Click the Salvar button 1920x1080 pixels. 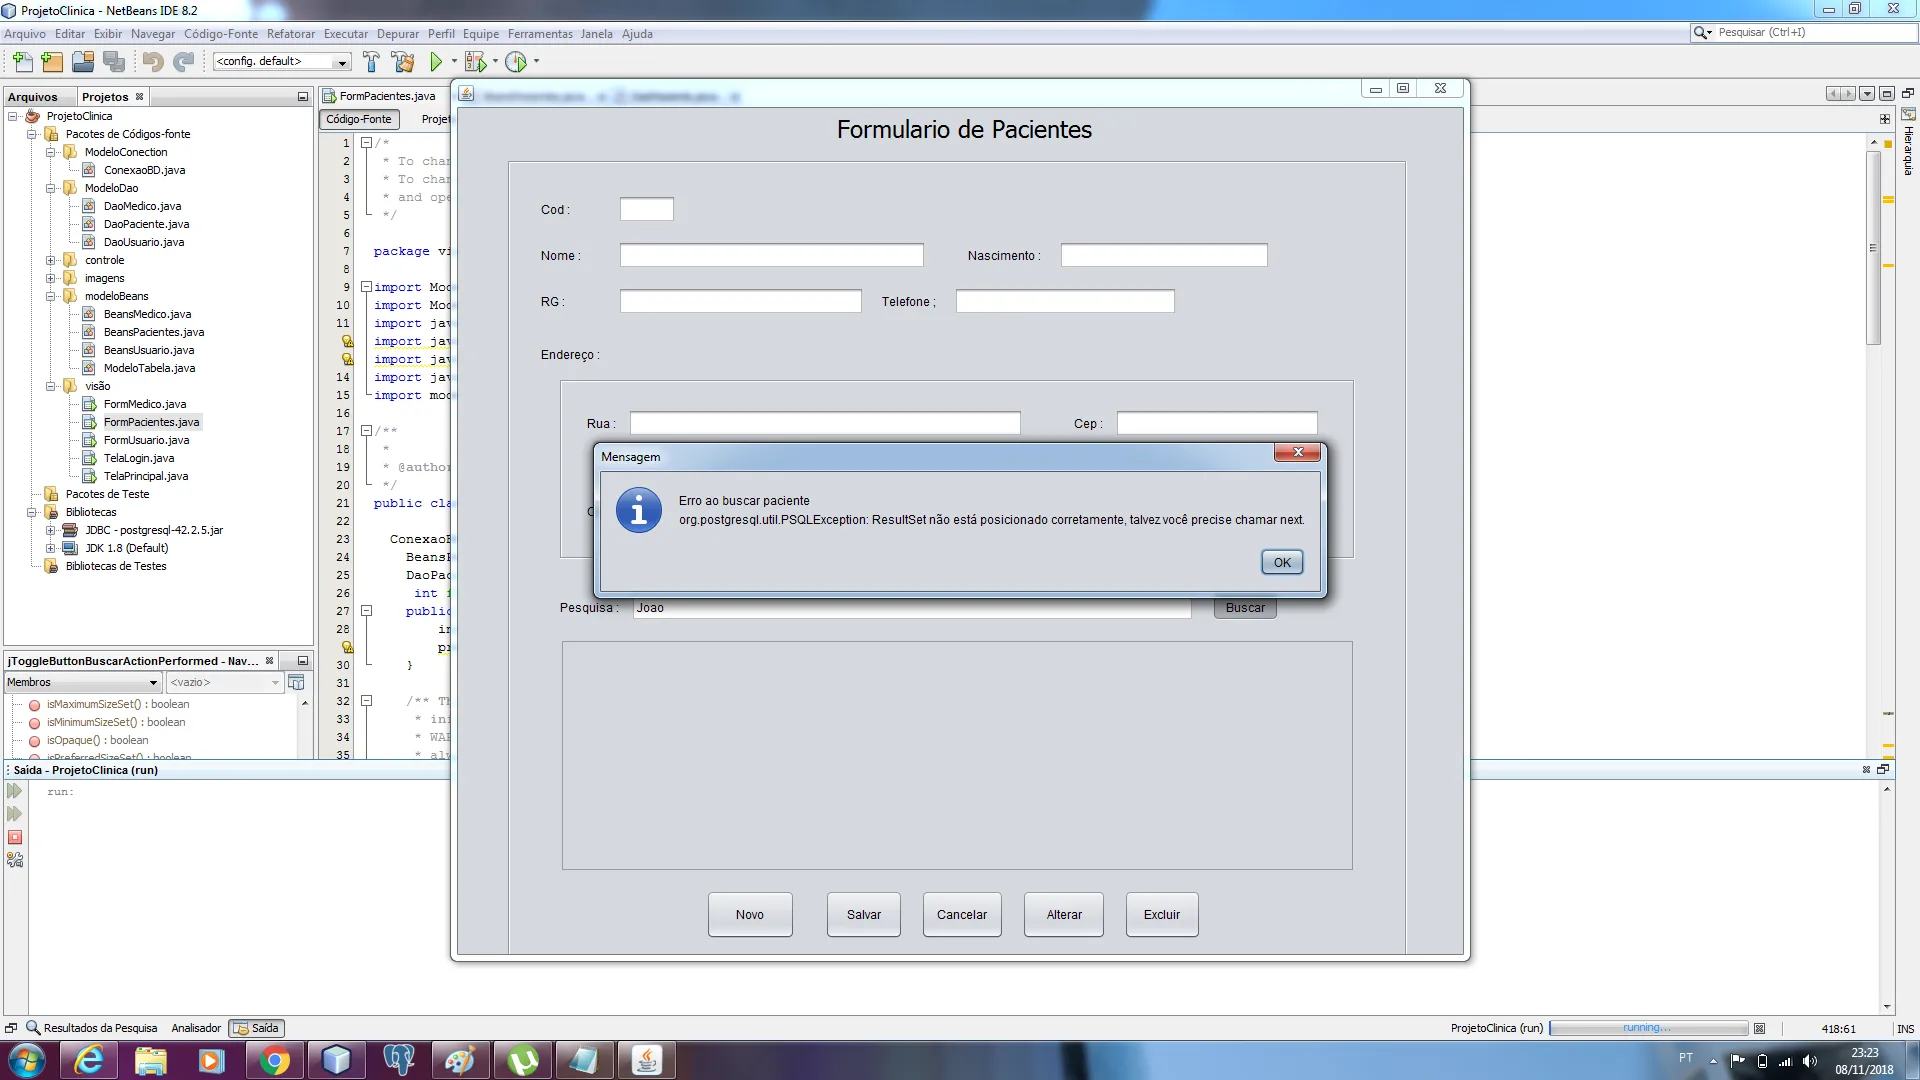point(863,915)
